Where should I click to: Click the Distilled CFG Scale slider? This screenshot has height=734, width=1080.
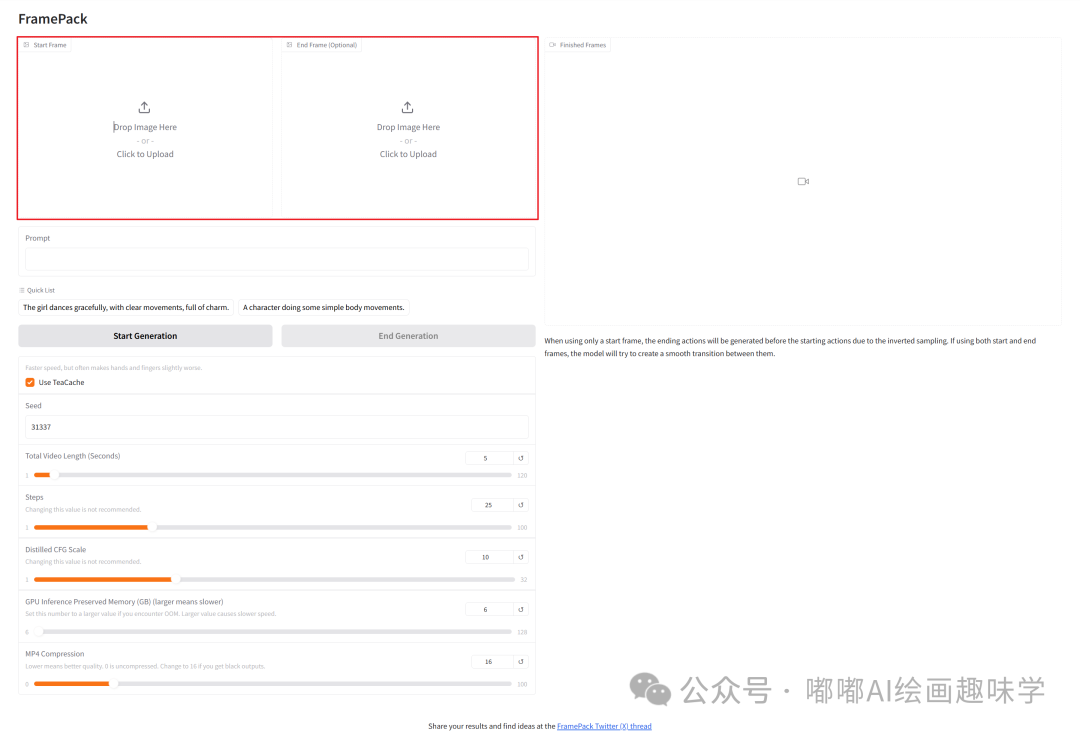[274, 580]
